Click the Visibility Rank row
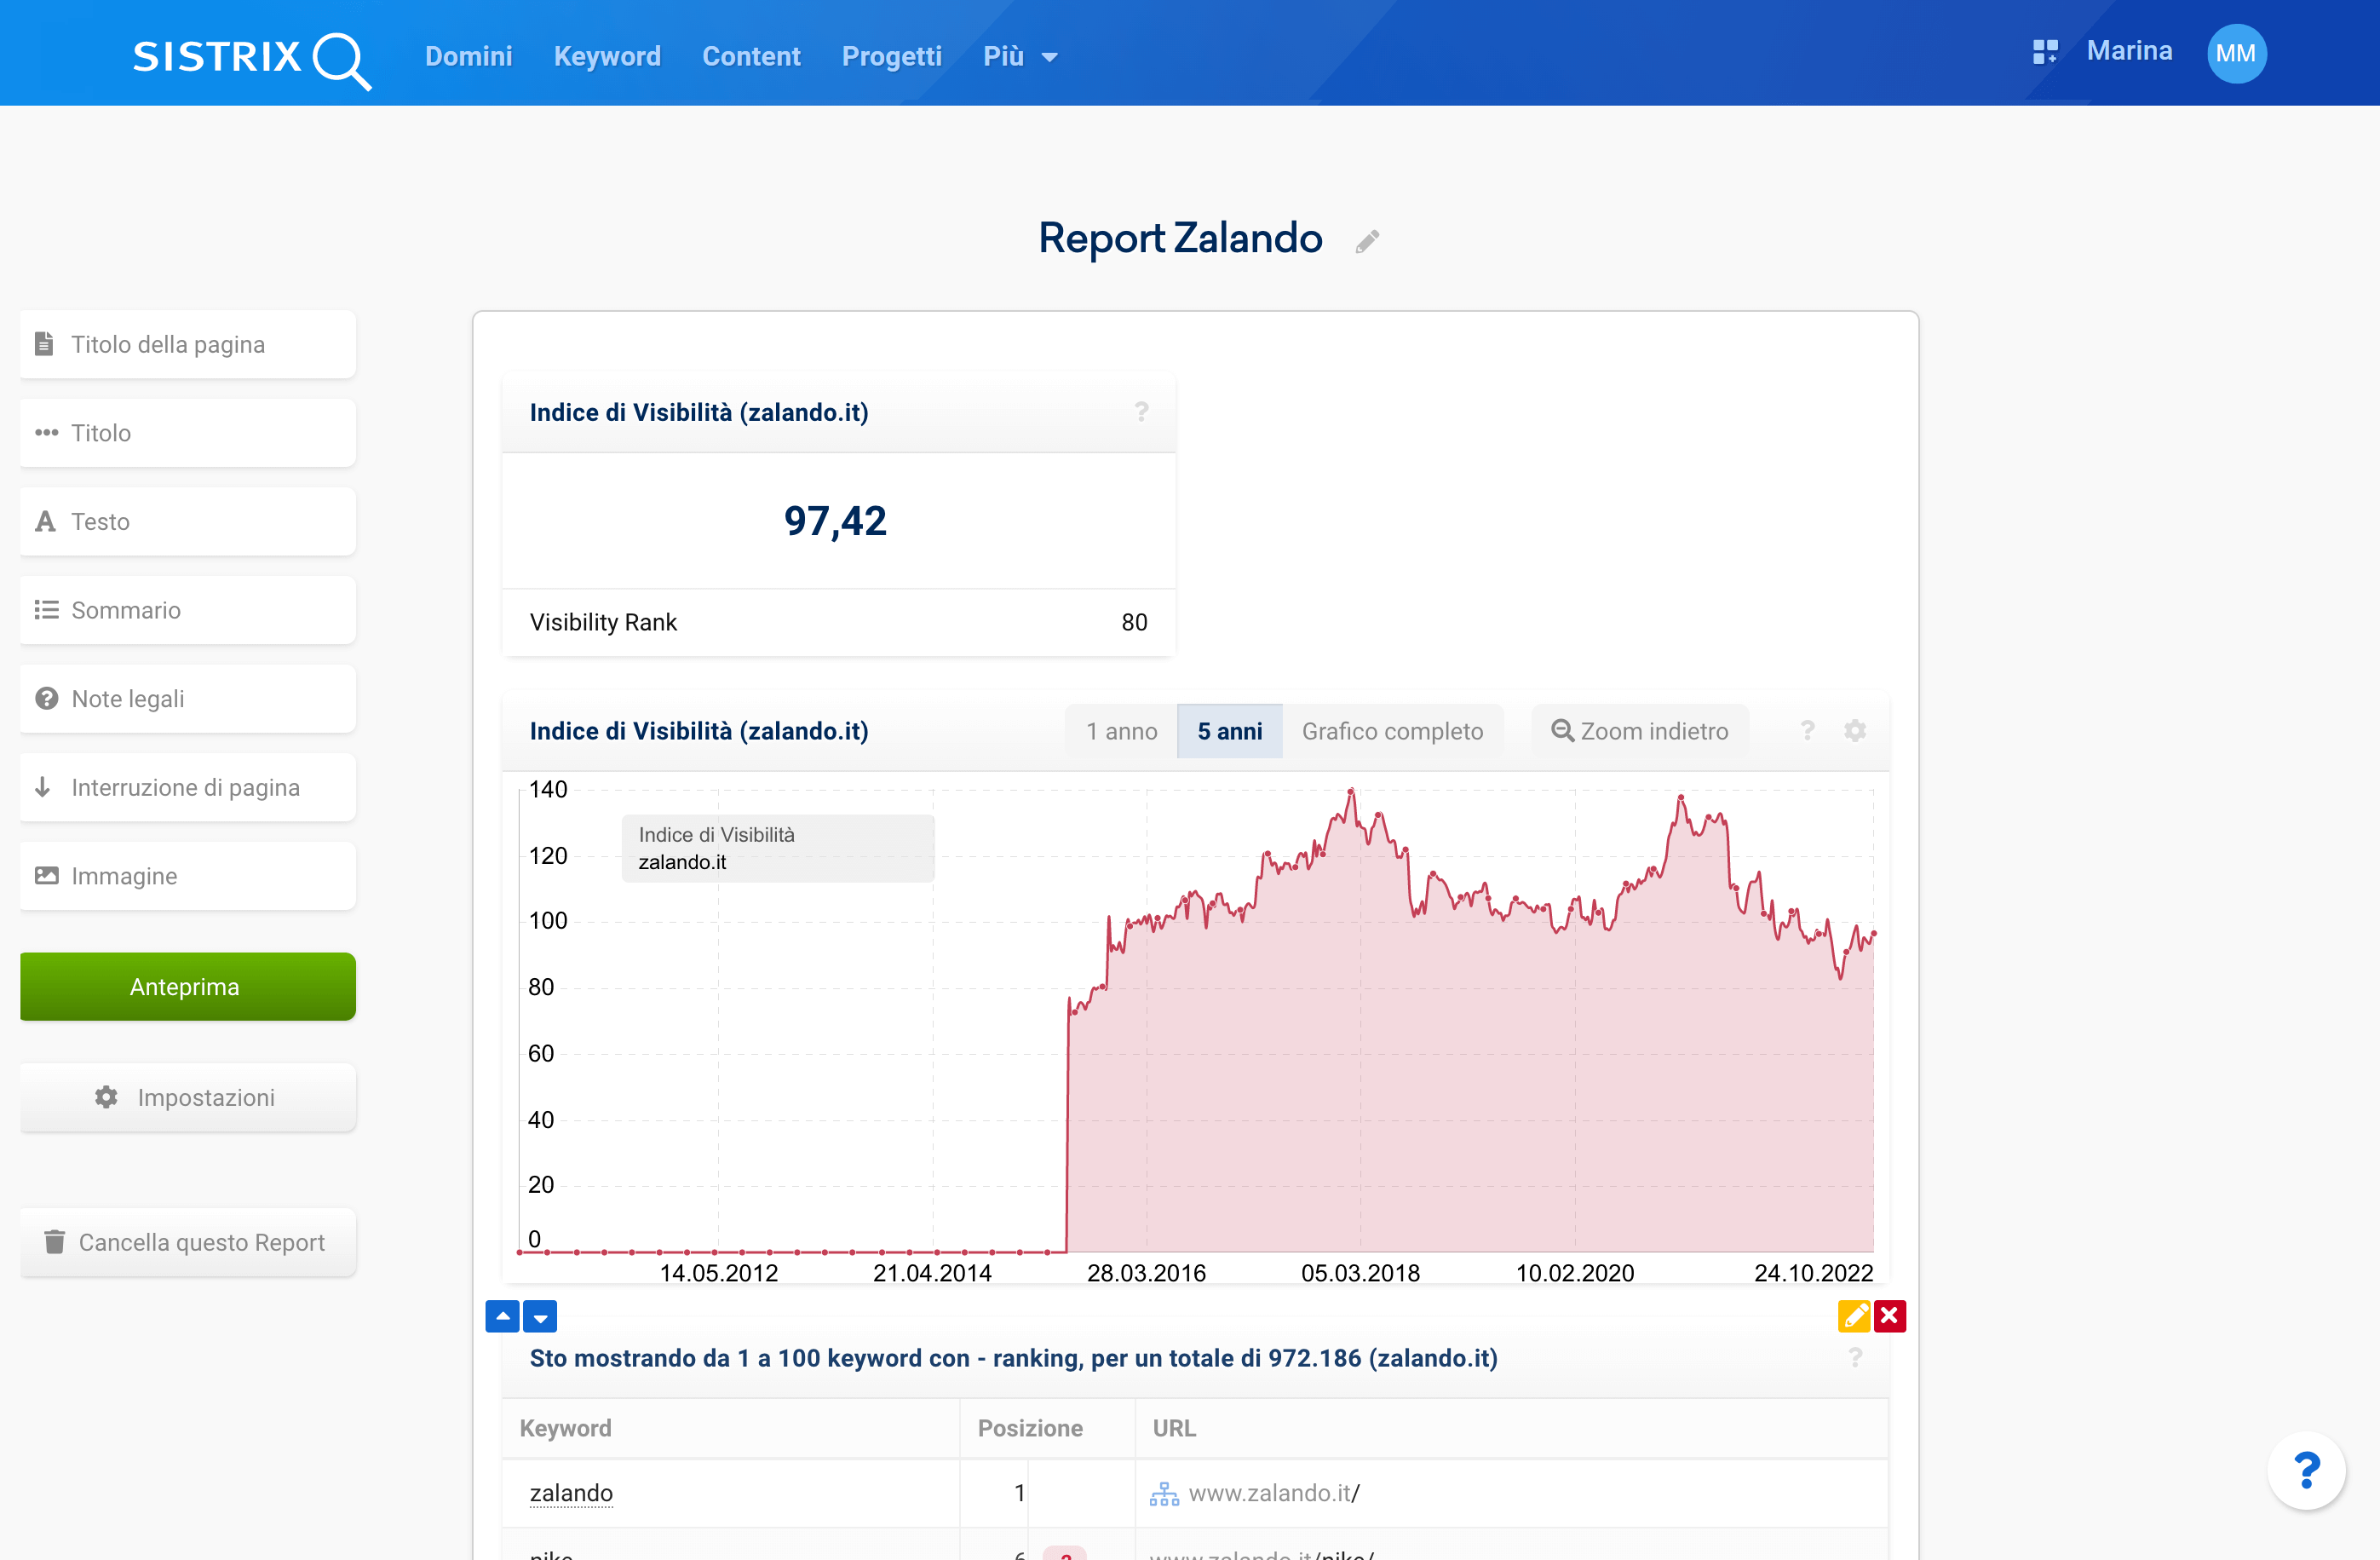The image size is (2380, 1560). click(x=838, y=622)
